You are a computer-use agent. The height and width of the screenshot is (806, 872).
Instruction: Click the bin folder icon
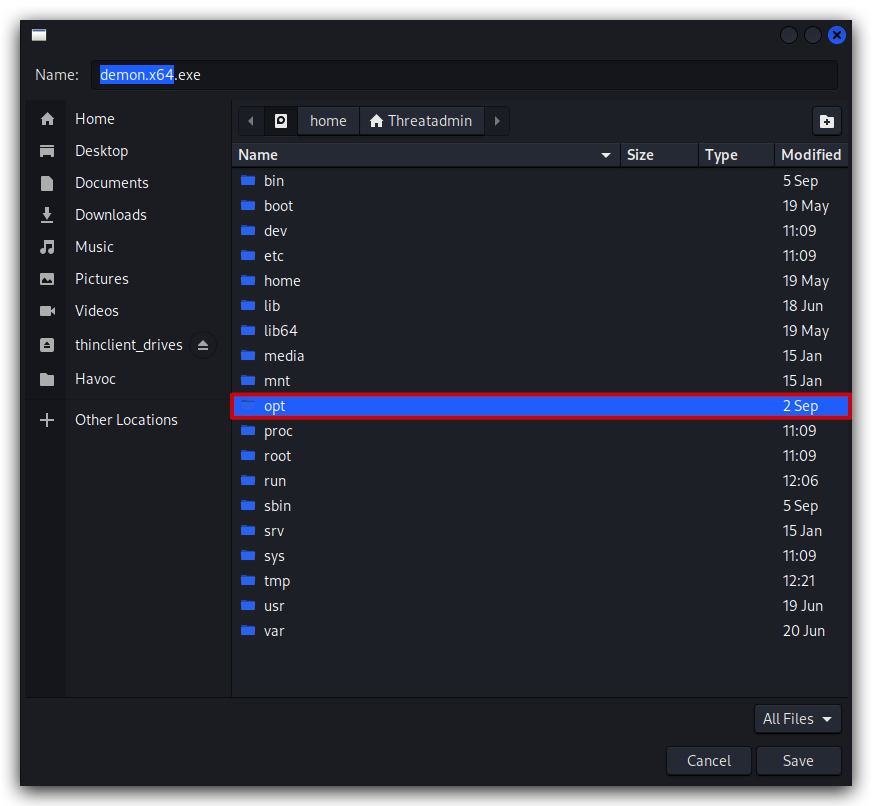[x=248, y=180]
